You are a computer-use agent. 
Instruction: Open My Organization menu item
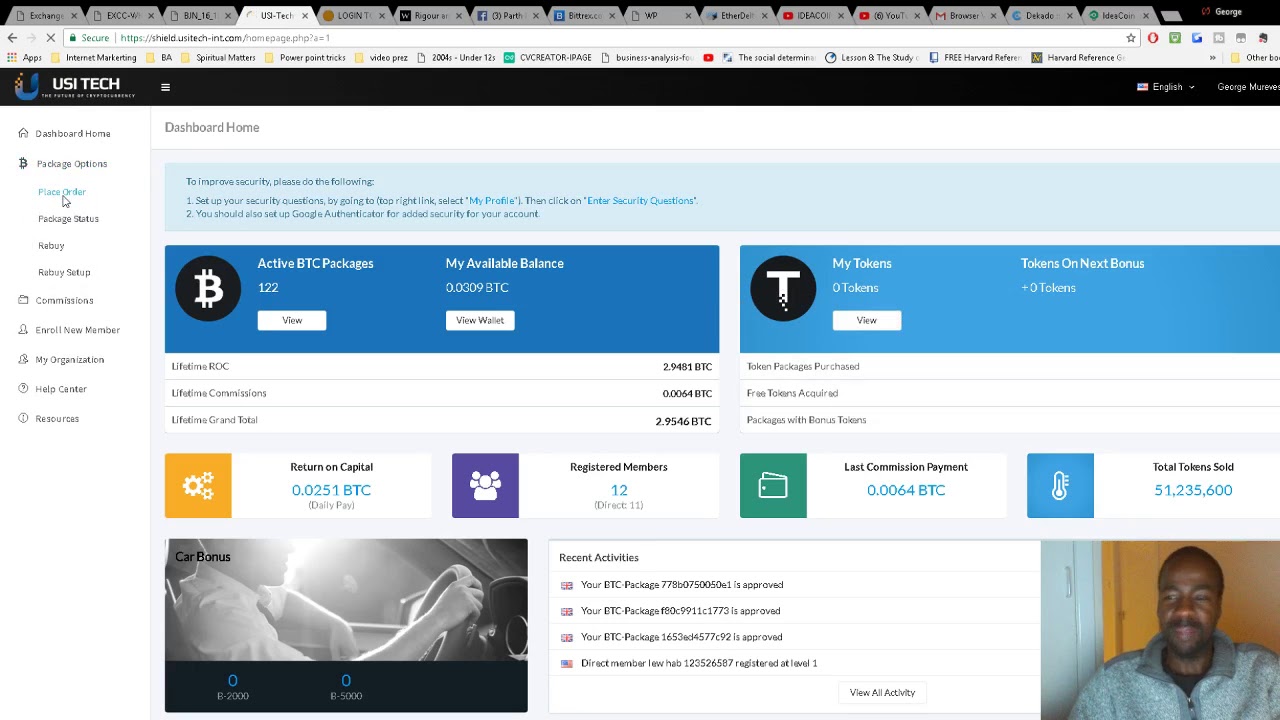pos(69,360)
